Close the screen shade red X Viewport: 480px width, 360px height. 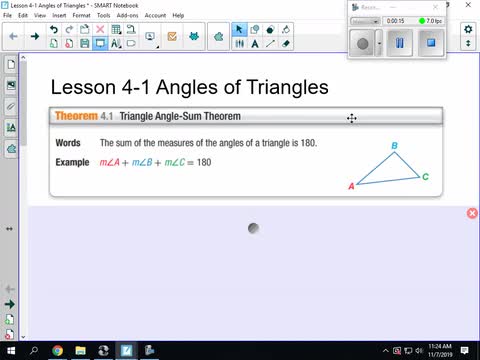click(x=472, y=213)
